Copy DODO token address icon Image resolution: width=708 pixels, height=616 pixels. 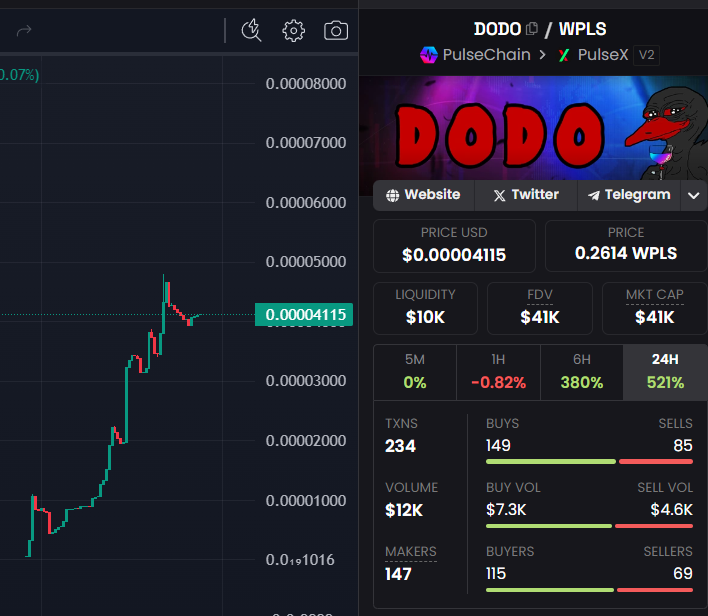(x=532, y=28)
